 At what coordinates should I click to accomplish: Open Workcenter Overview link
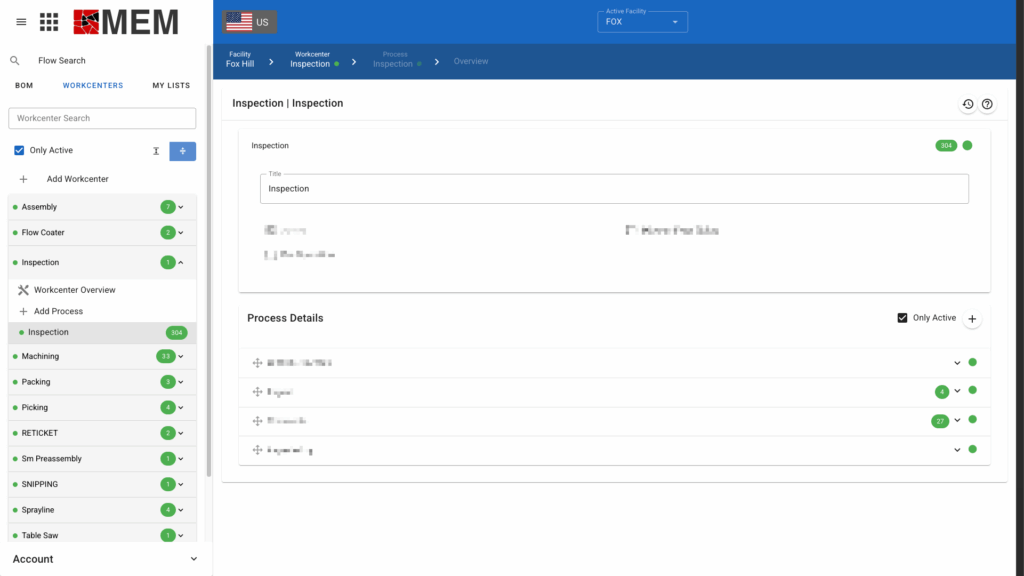(74, 290)
